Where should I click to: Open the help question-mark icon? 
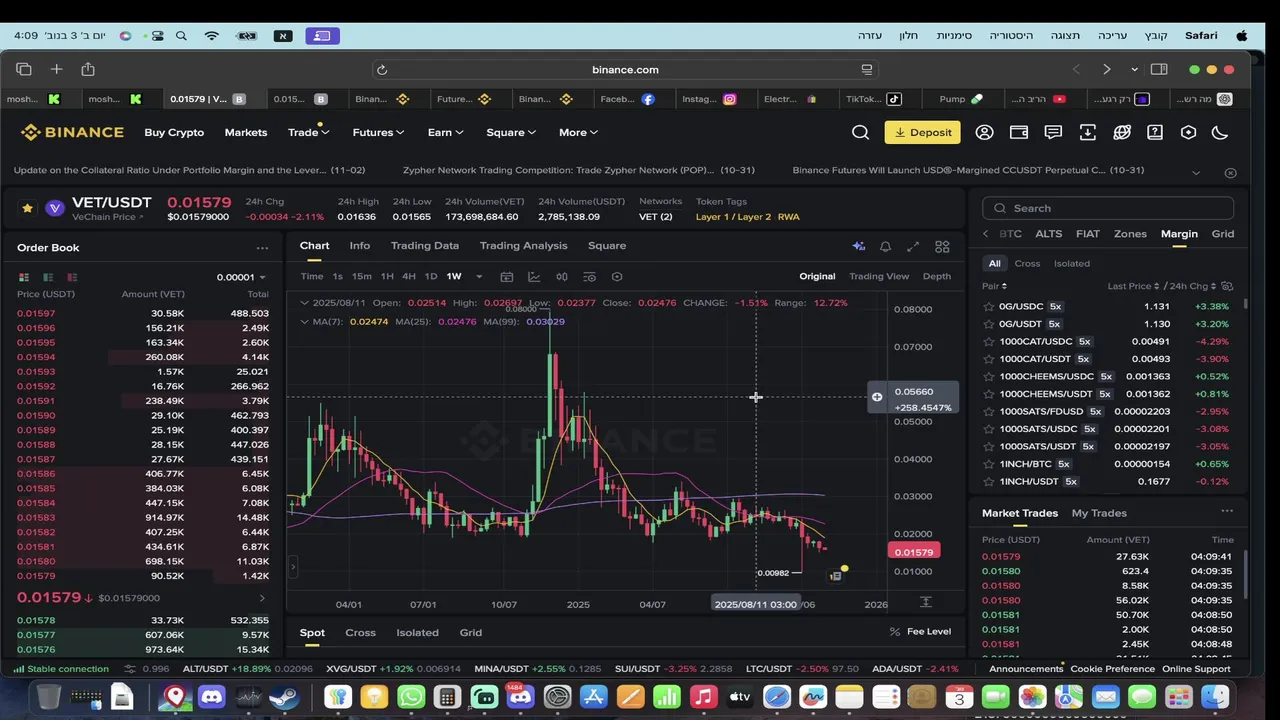[x=1155, y=132]
